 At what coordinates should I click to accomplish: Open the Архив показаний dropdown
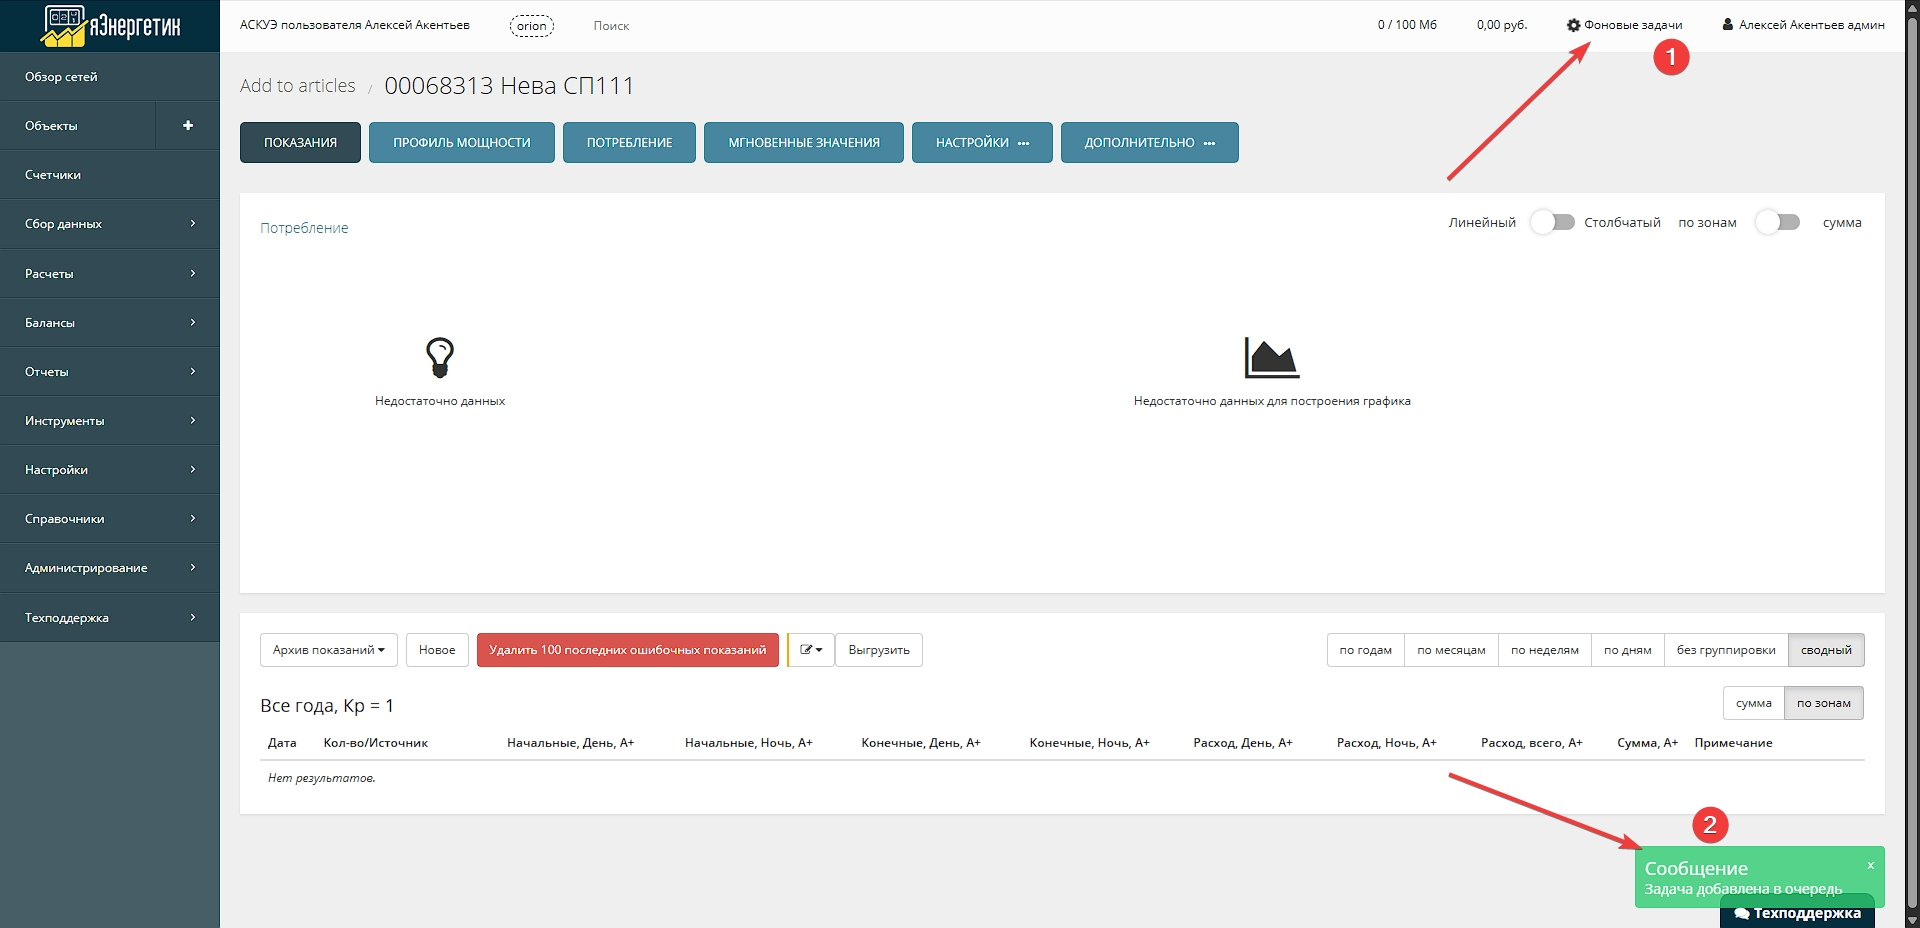tap(328, 650)
